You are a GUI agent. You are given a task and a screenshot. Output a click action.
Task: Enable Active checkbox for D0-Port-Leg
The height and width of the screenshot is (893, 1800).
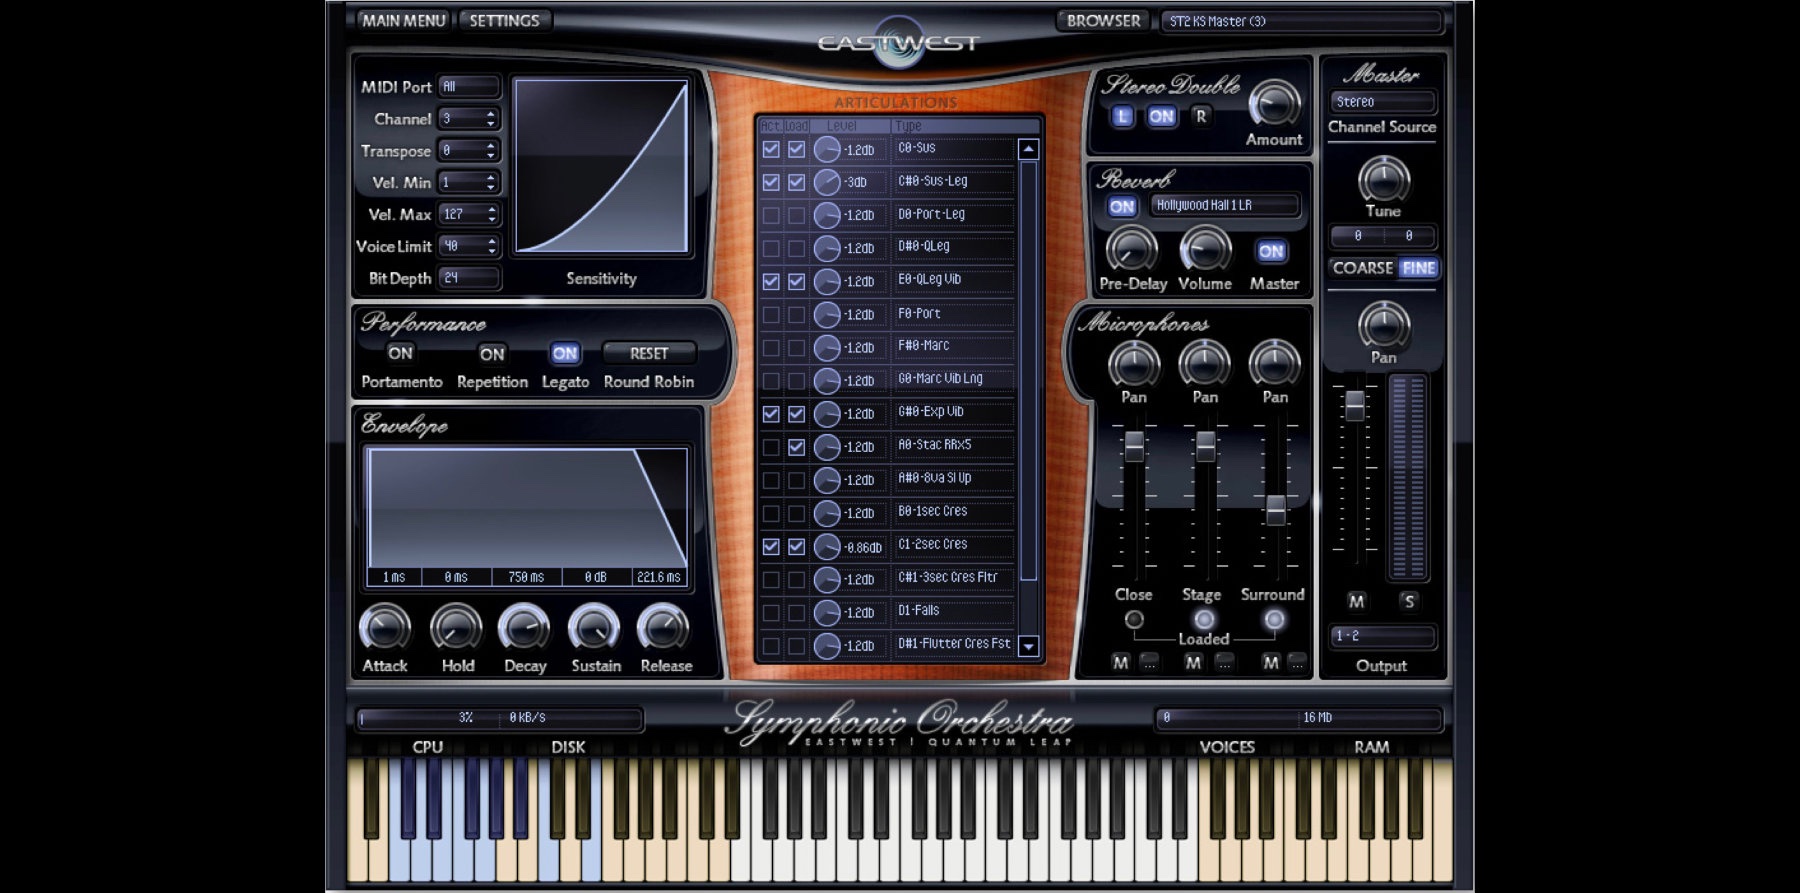771,215
